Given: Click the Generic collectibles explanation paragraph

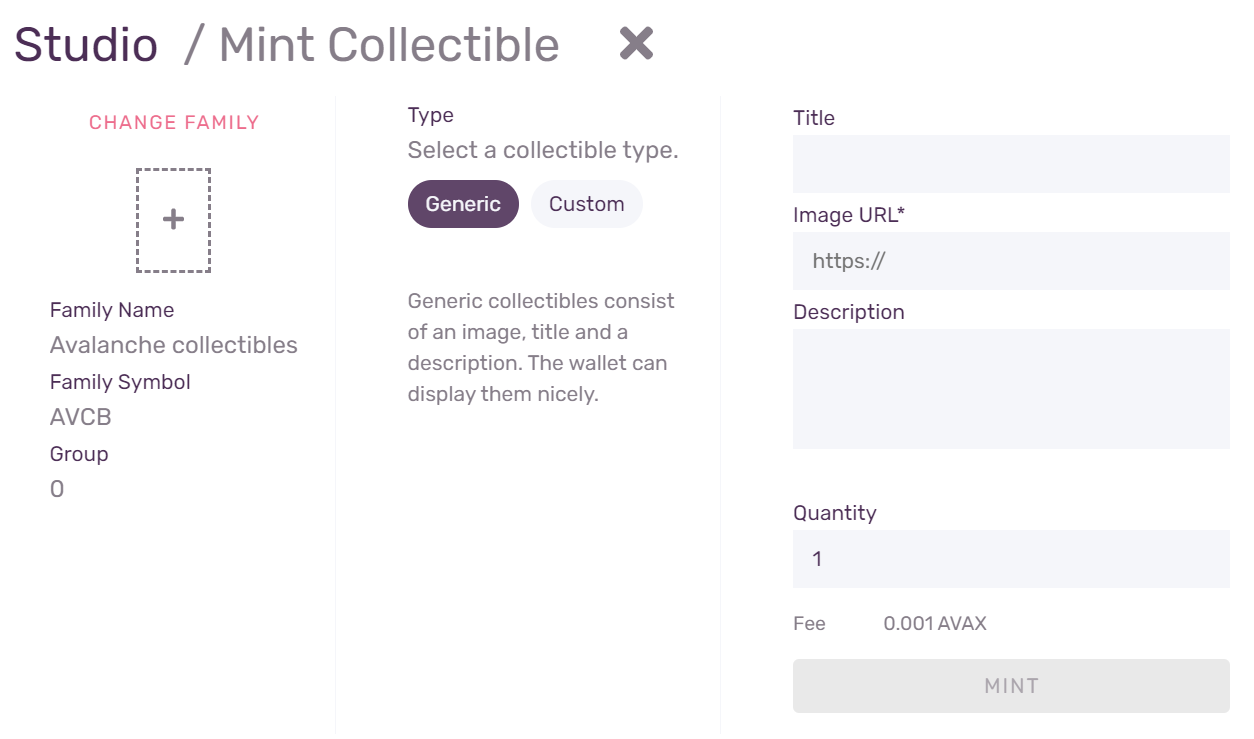Looking at the screenshot, I should (540, 347).
